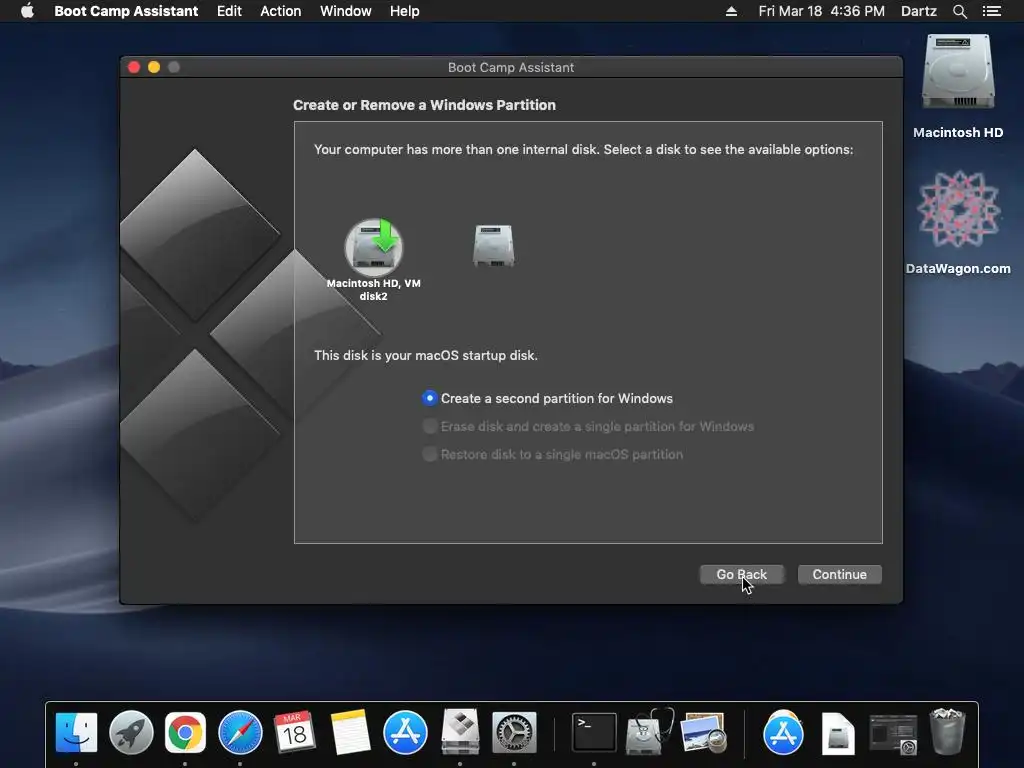This screenshot has width=1024, height=768.
Task: Open the Boot Camp Assistant application menu
Action: pos(126,11)
